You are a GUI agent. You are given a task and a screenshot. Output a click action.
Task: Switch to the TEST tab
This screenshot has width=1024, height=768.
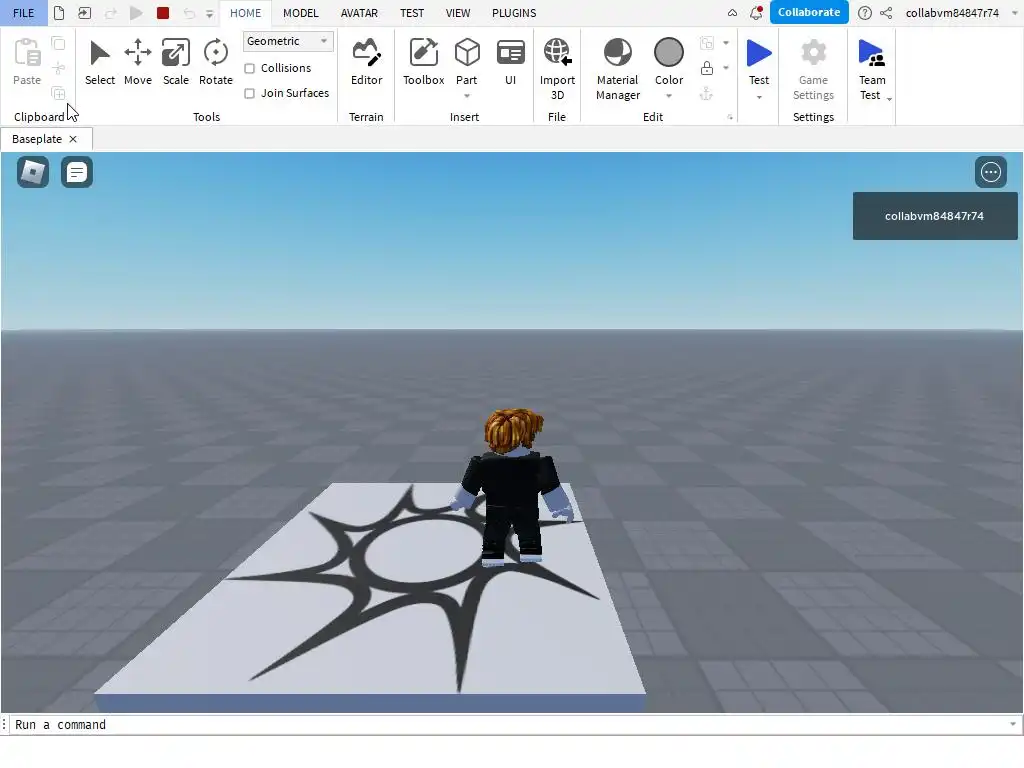tap(412, 13)
